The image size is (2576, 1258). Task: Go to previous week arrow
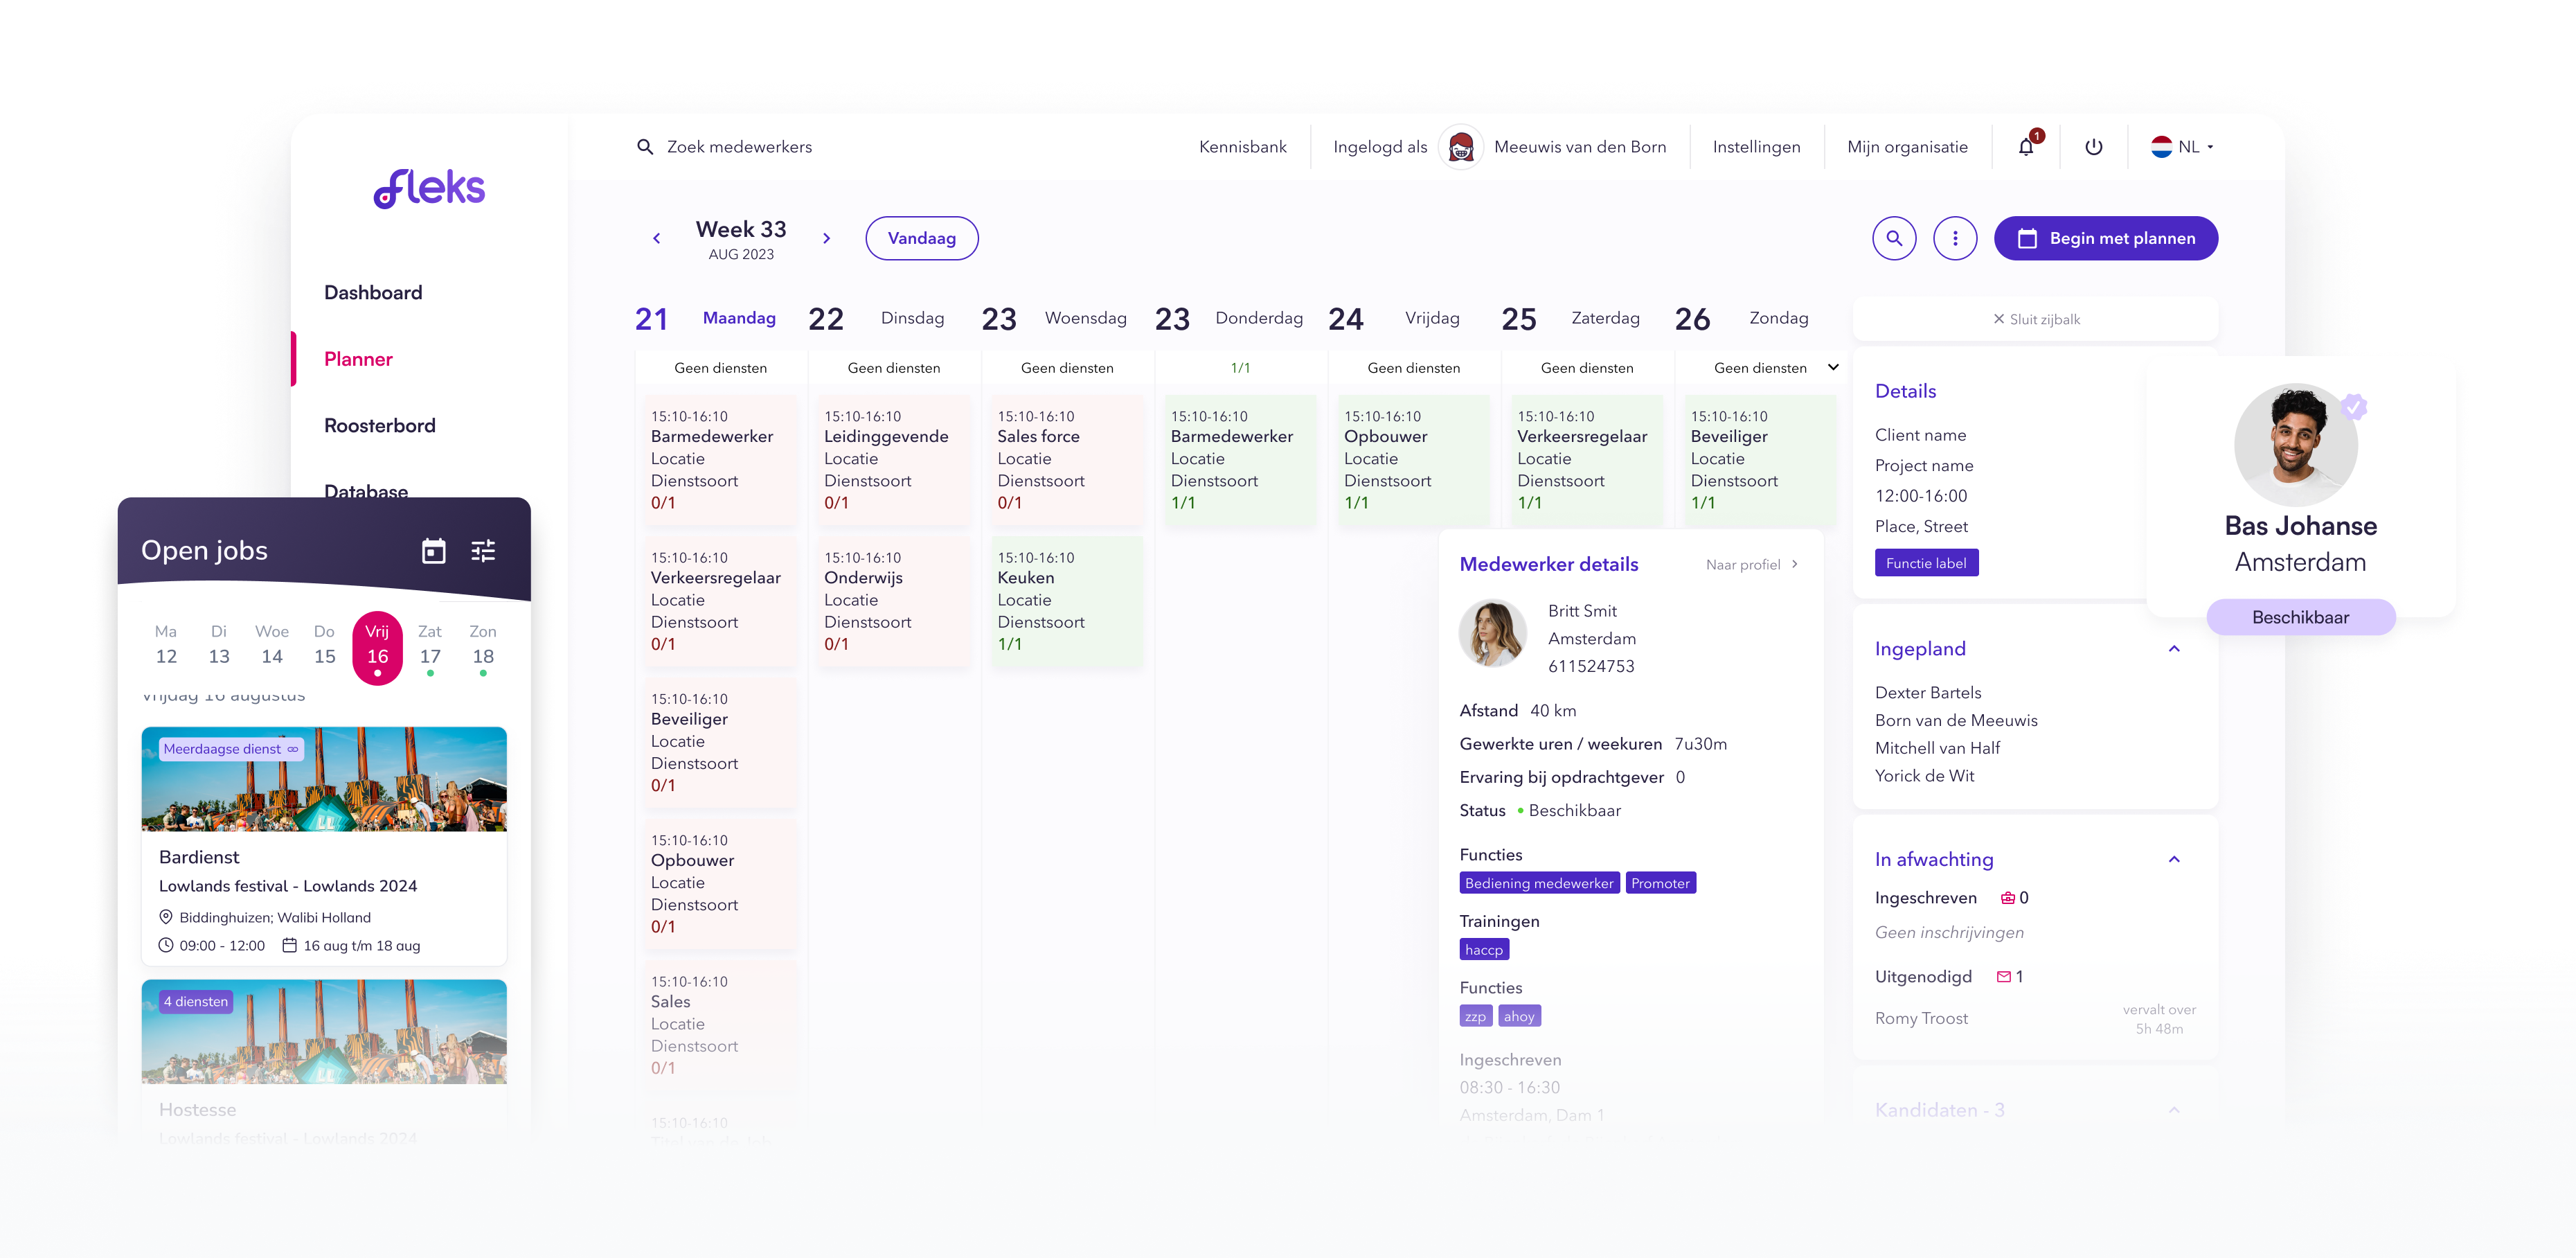coord(657,238)
